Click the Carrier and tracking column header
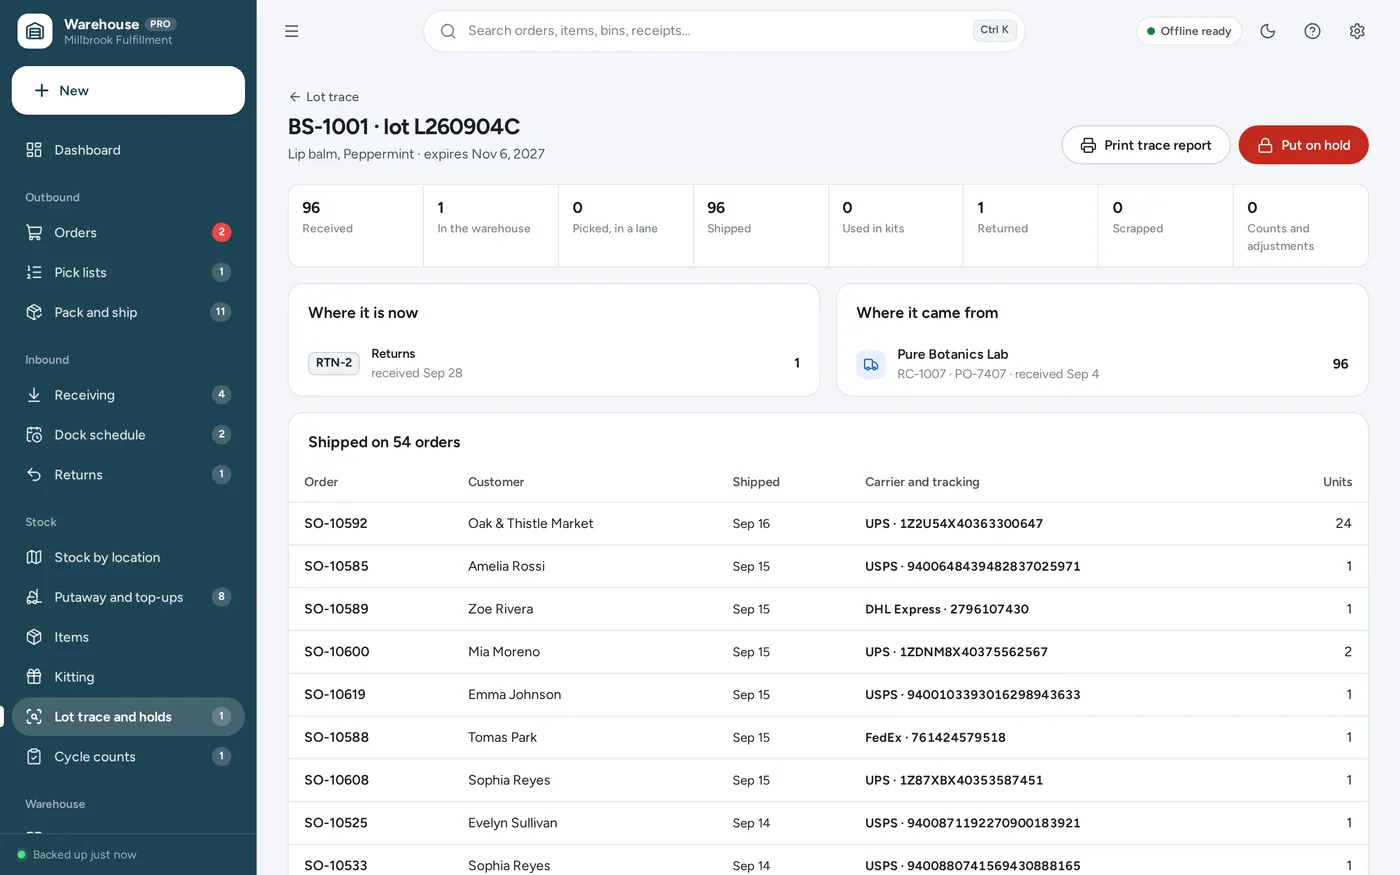 tap(922, 482)
